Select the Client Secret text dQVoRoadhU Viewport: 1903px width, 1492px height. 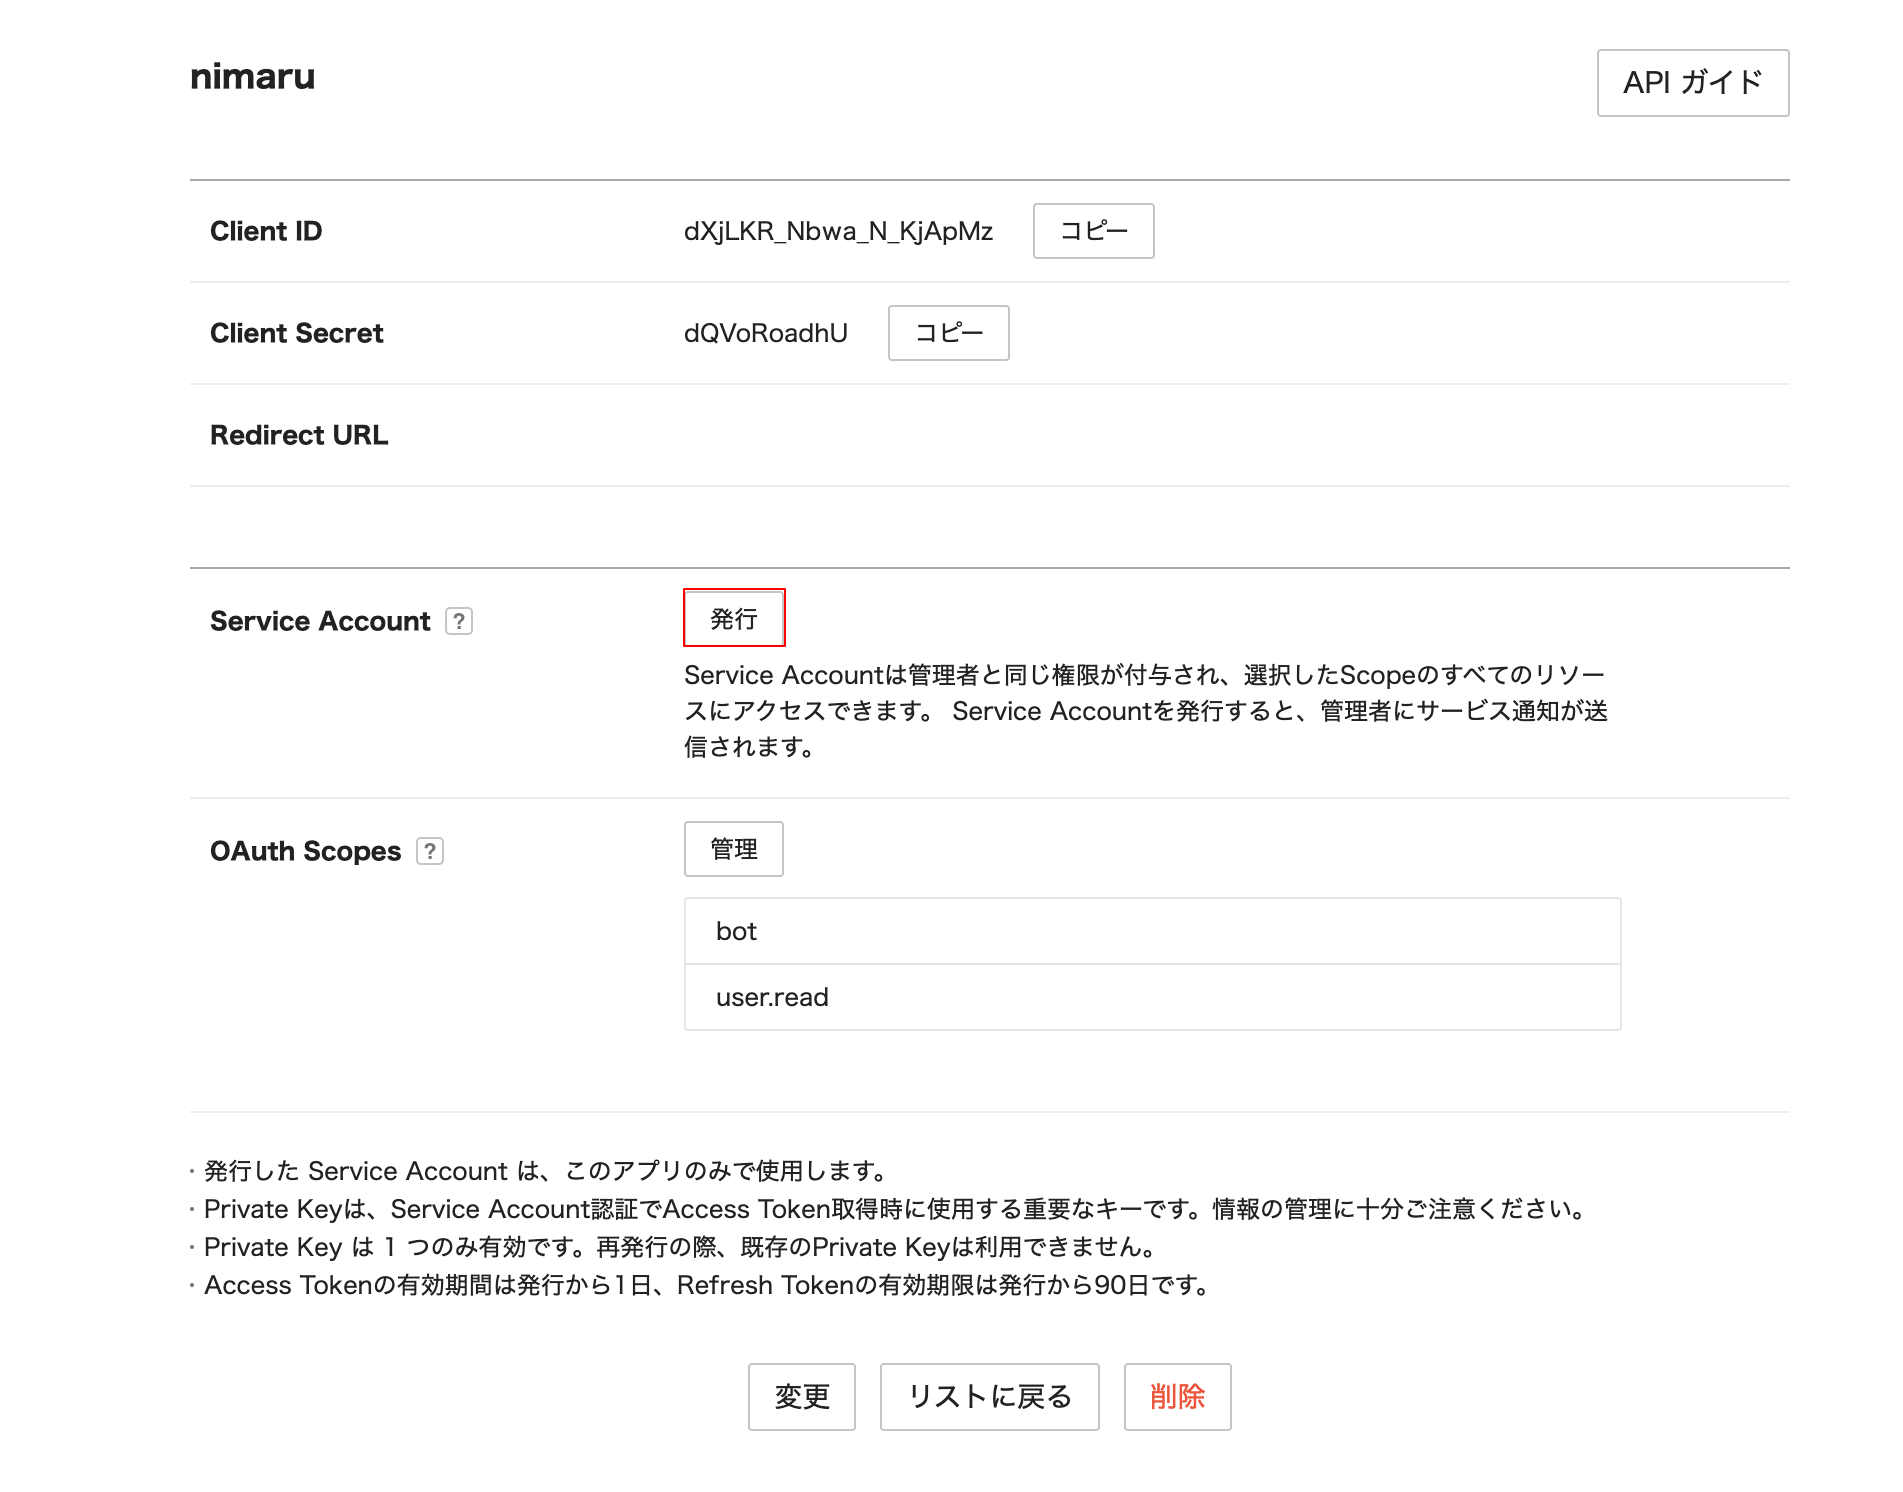(x=765, y=333)
